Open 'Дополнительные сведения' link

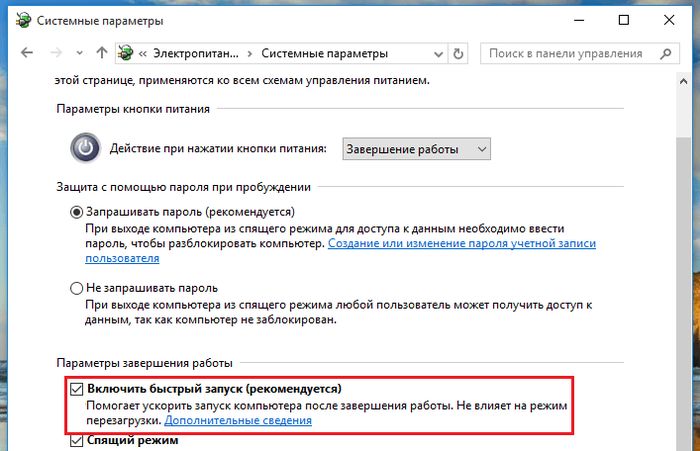pyautogui.click(x=238, y=421)
